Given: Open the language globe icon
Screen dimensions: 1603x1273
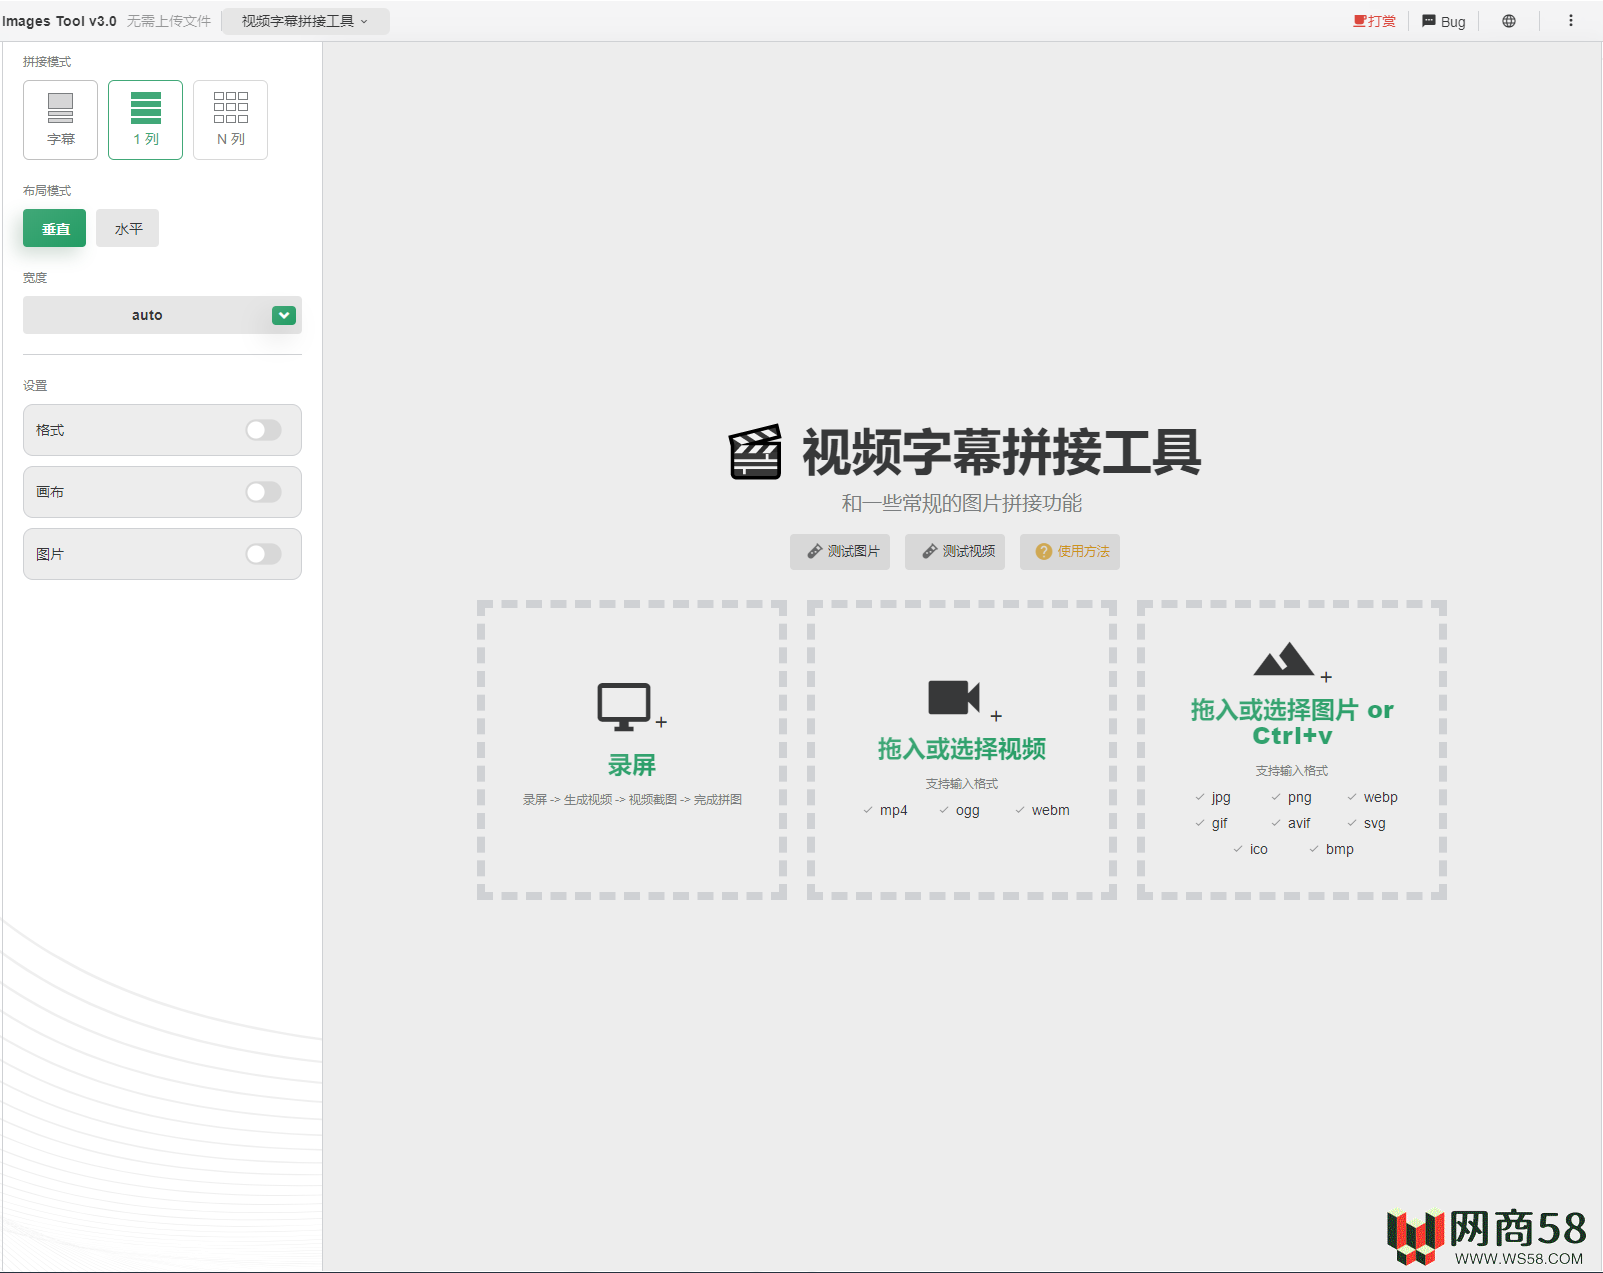Looking at the screenshot, I should 1509,21.
